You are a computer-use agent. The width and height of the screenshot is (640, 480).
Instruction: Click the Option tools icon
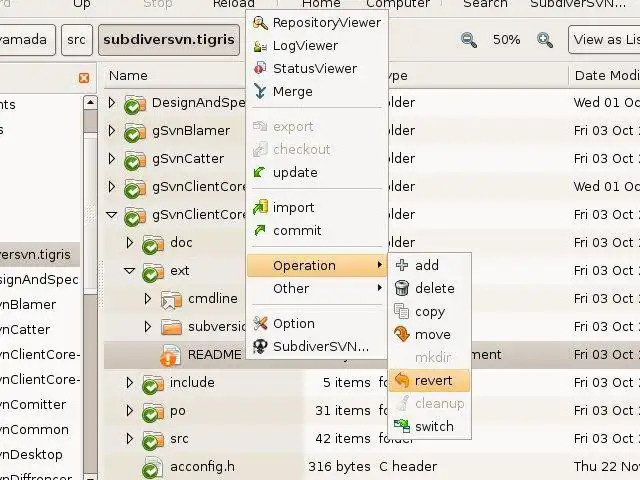pyautogui.click(x=260, y=324)
